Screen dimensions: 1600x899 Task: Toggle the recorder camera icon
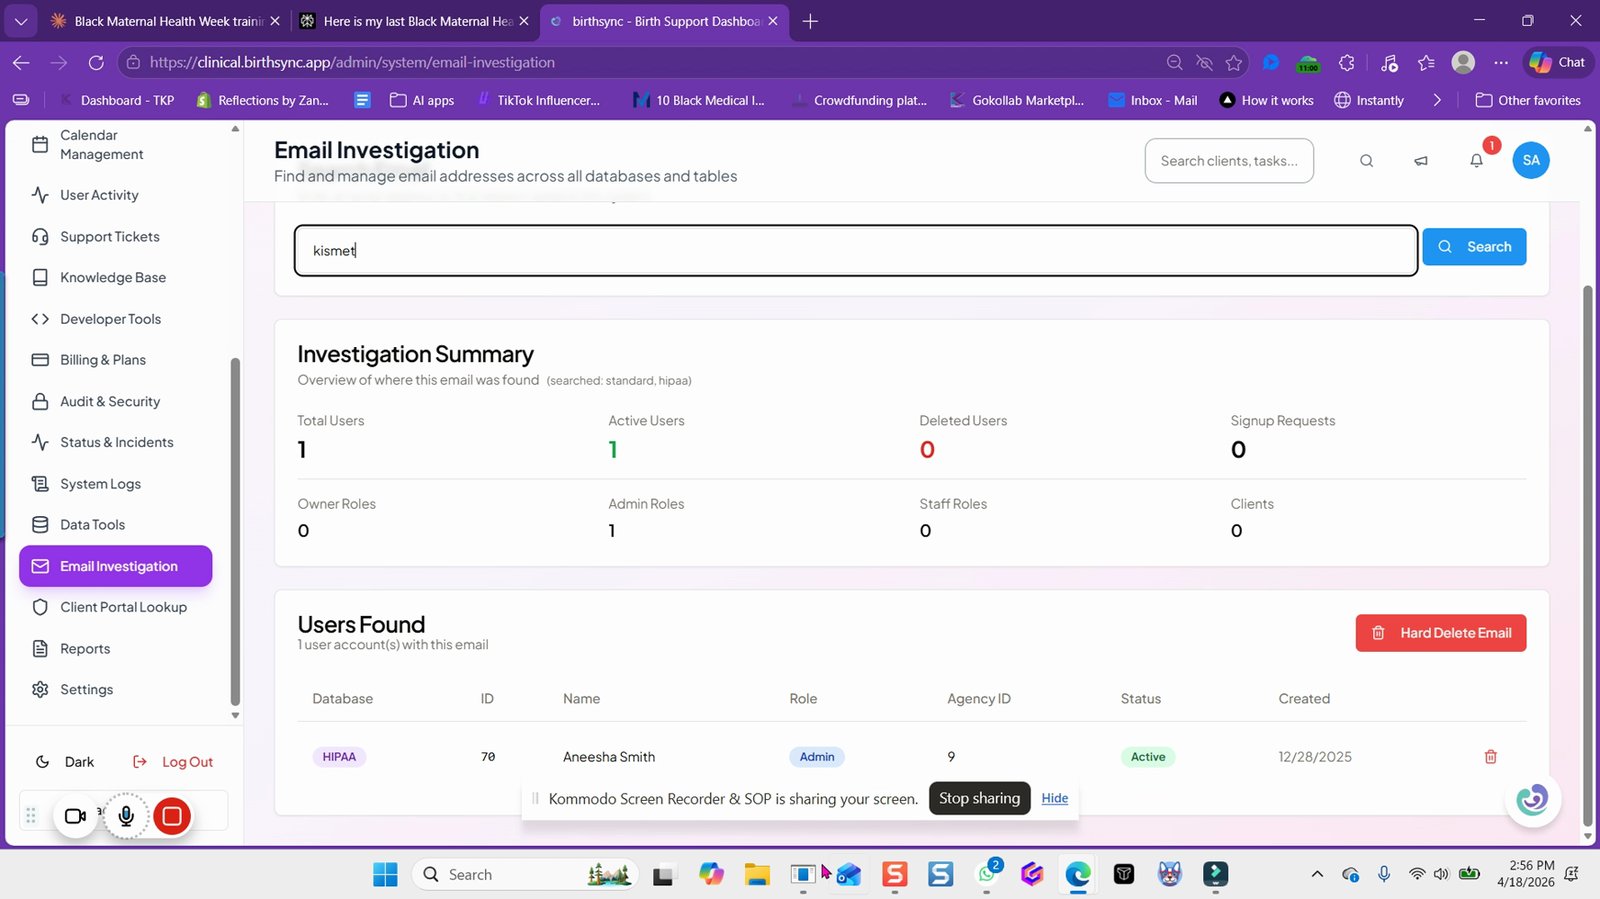75,816
